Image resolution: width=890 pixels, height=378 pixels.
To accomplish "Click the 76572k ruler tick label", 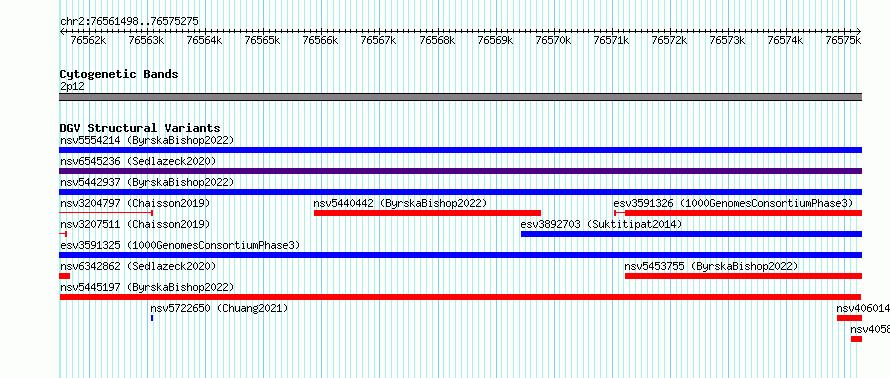I will click(x=669, y=40).
